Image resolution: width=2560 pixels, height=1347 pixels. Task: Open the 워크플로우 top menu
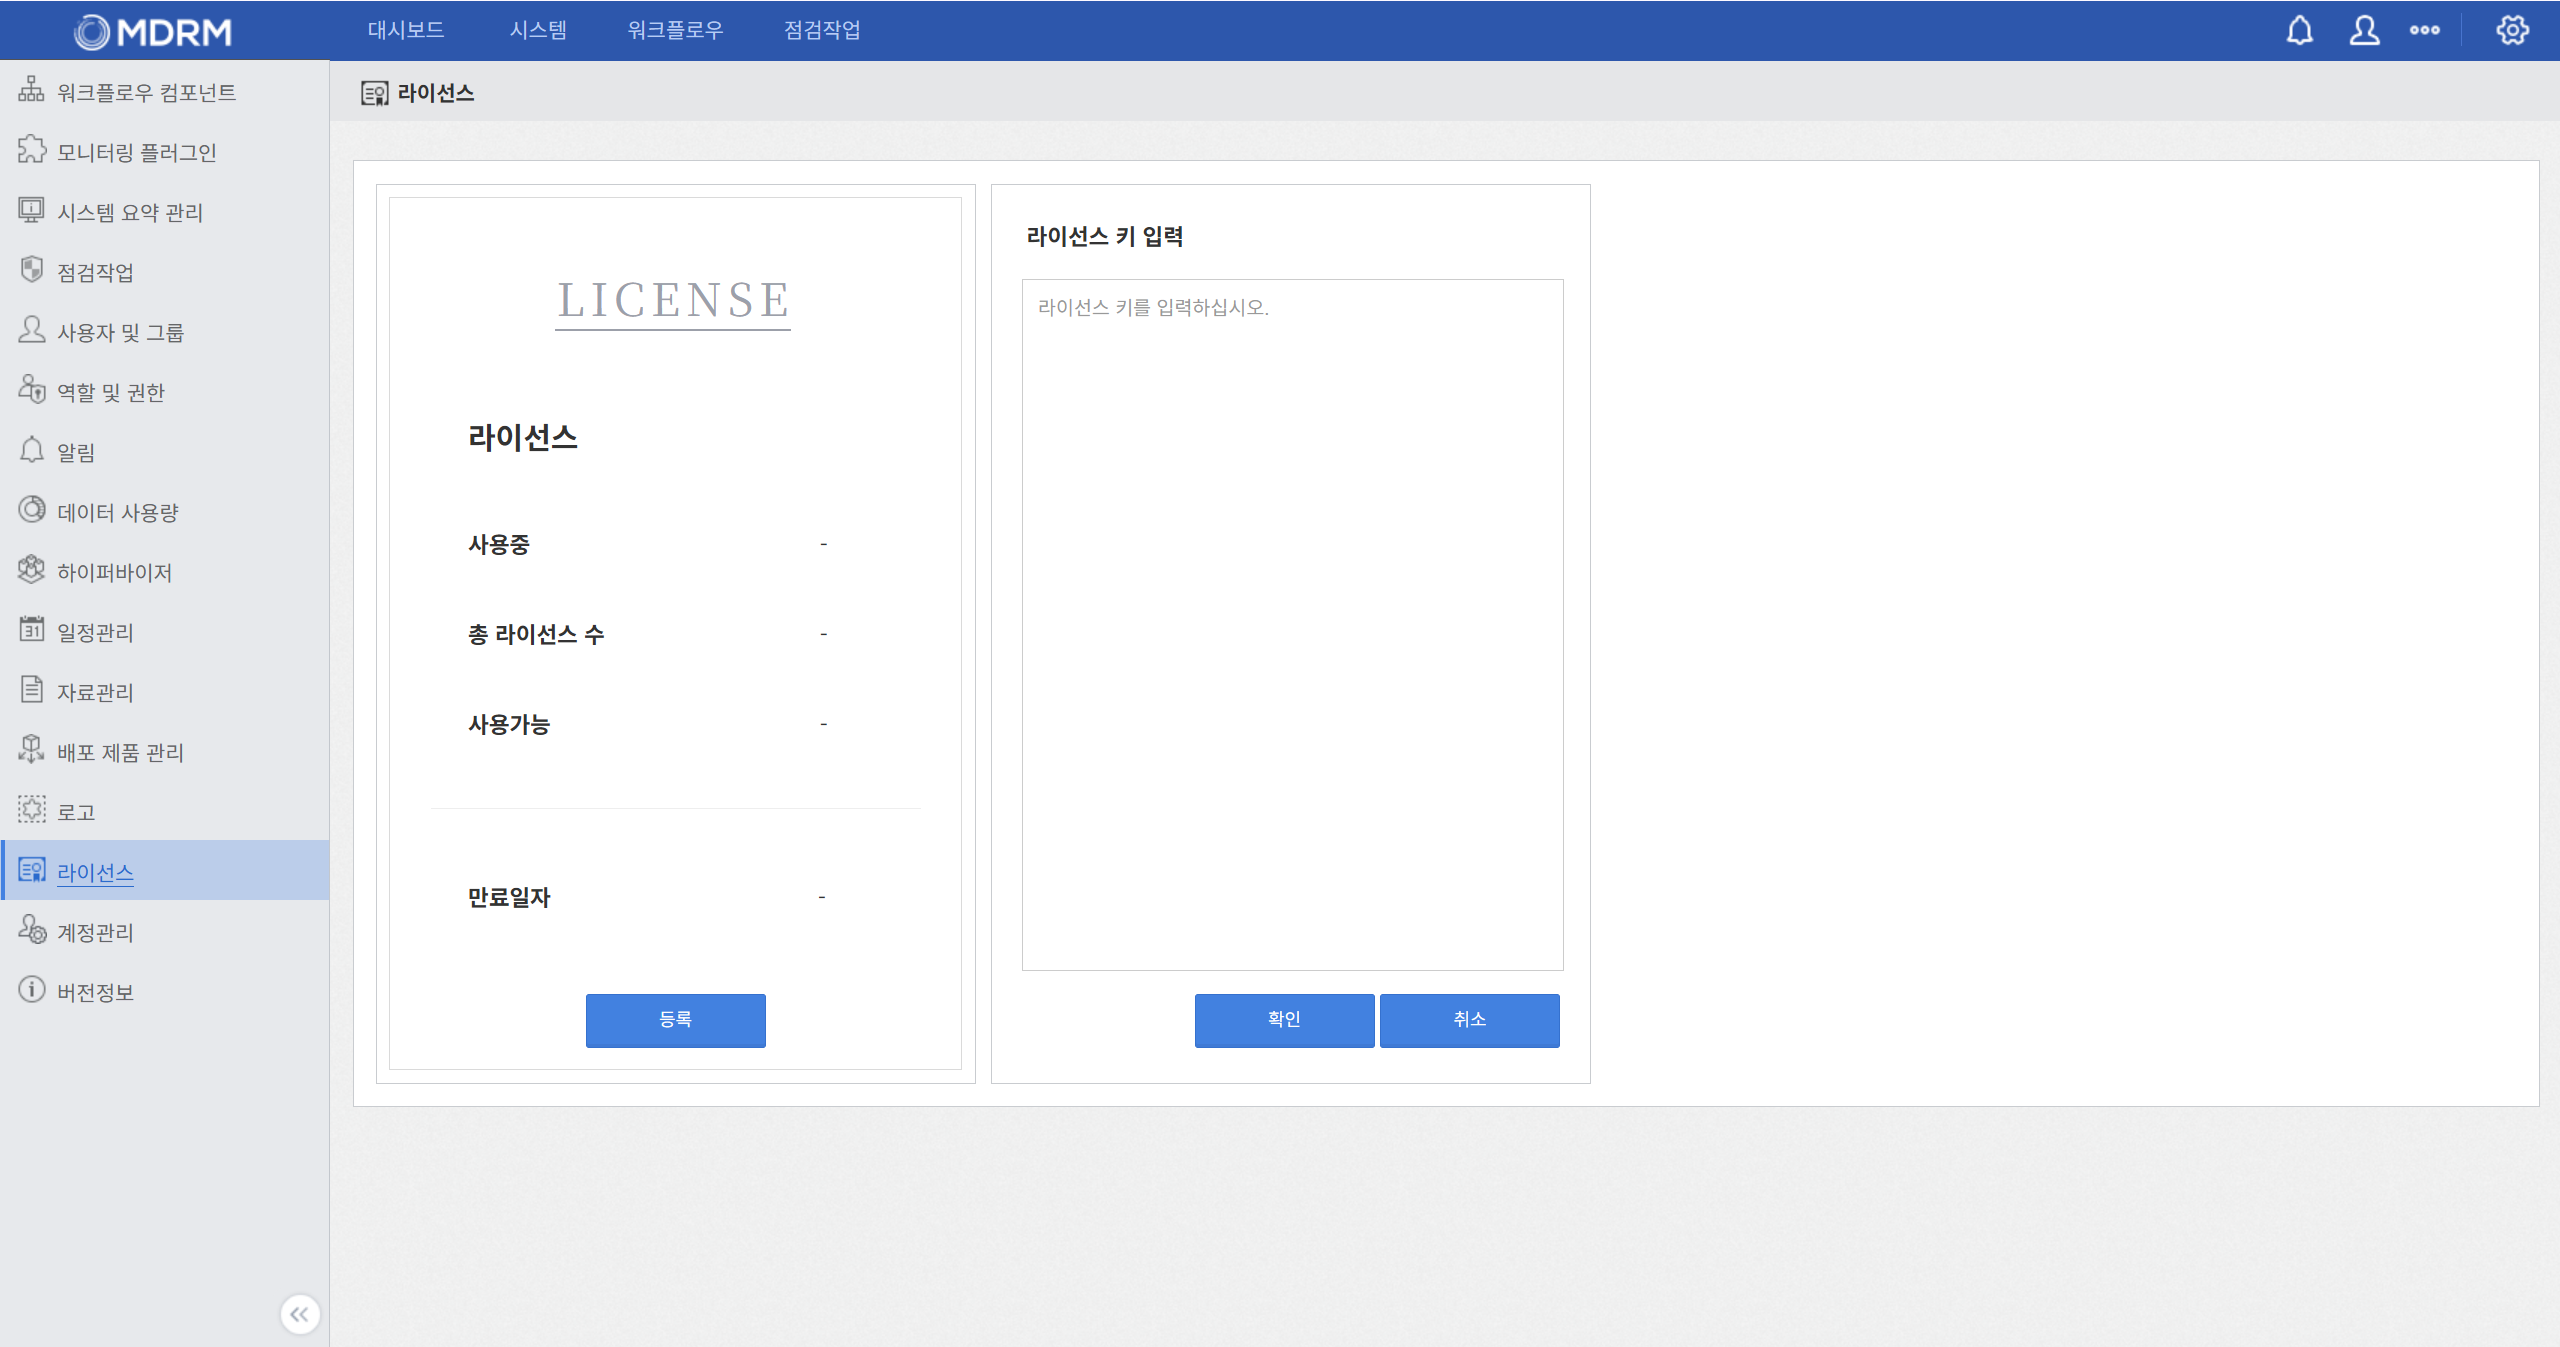pyautogui.click(x=675, y=30)
